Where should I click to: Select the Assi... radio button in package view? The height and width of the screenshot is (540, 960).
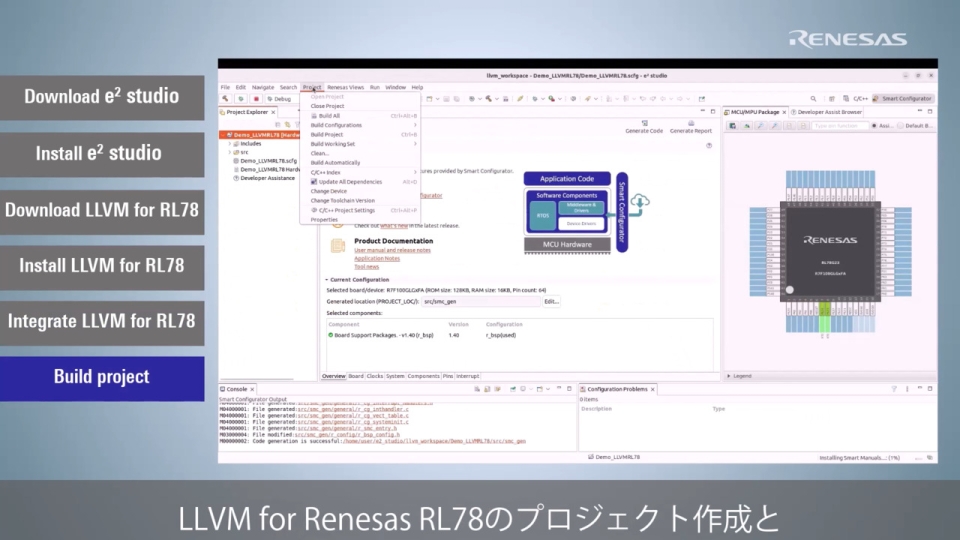pyautogui.click(x=875, y=126)
